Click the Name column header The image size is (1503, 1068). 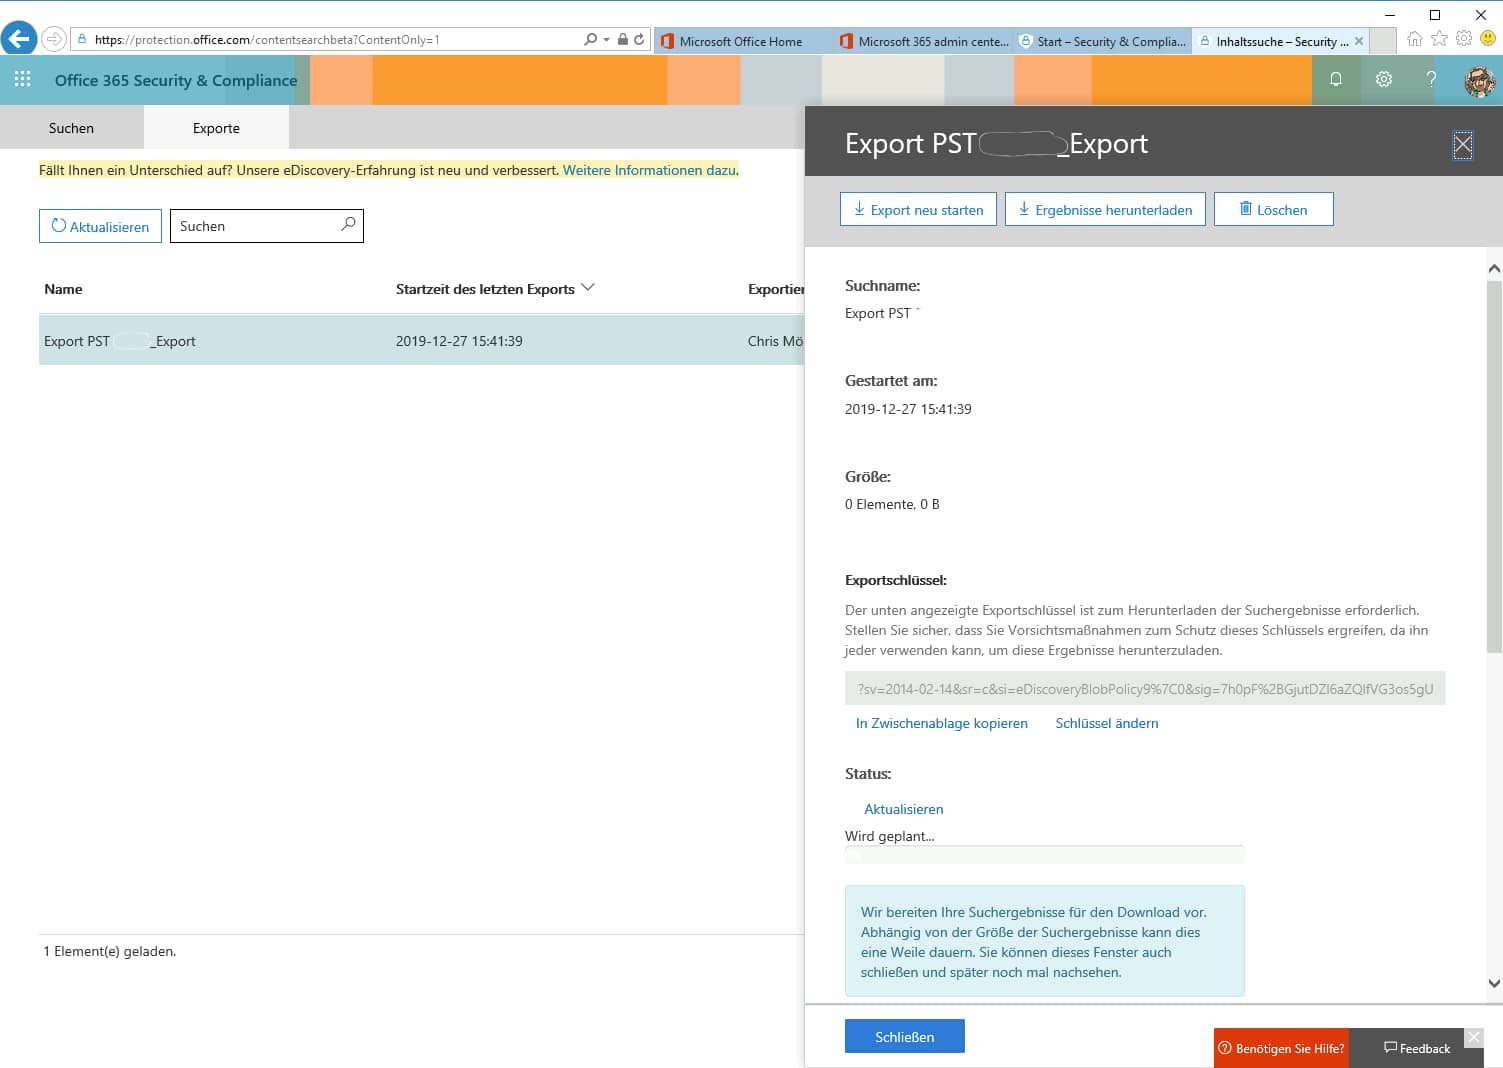point(63,289)
